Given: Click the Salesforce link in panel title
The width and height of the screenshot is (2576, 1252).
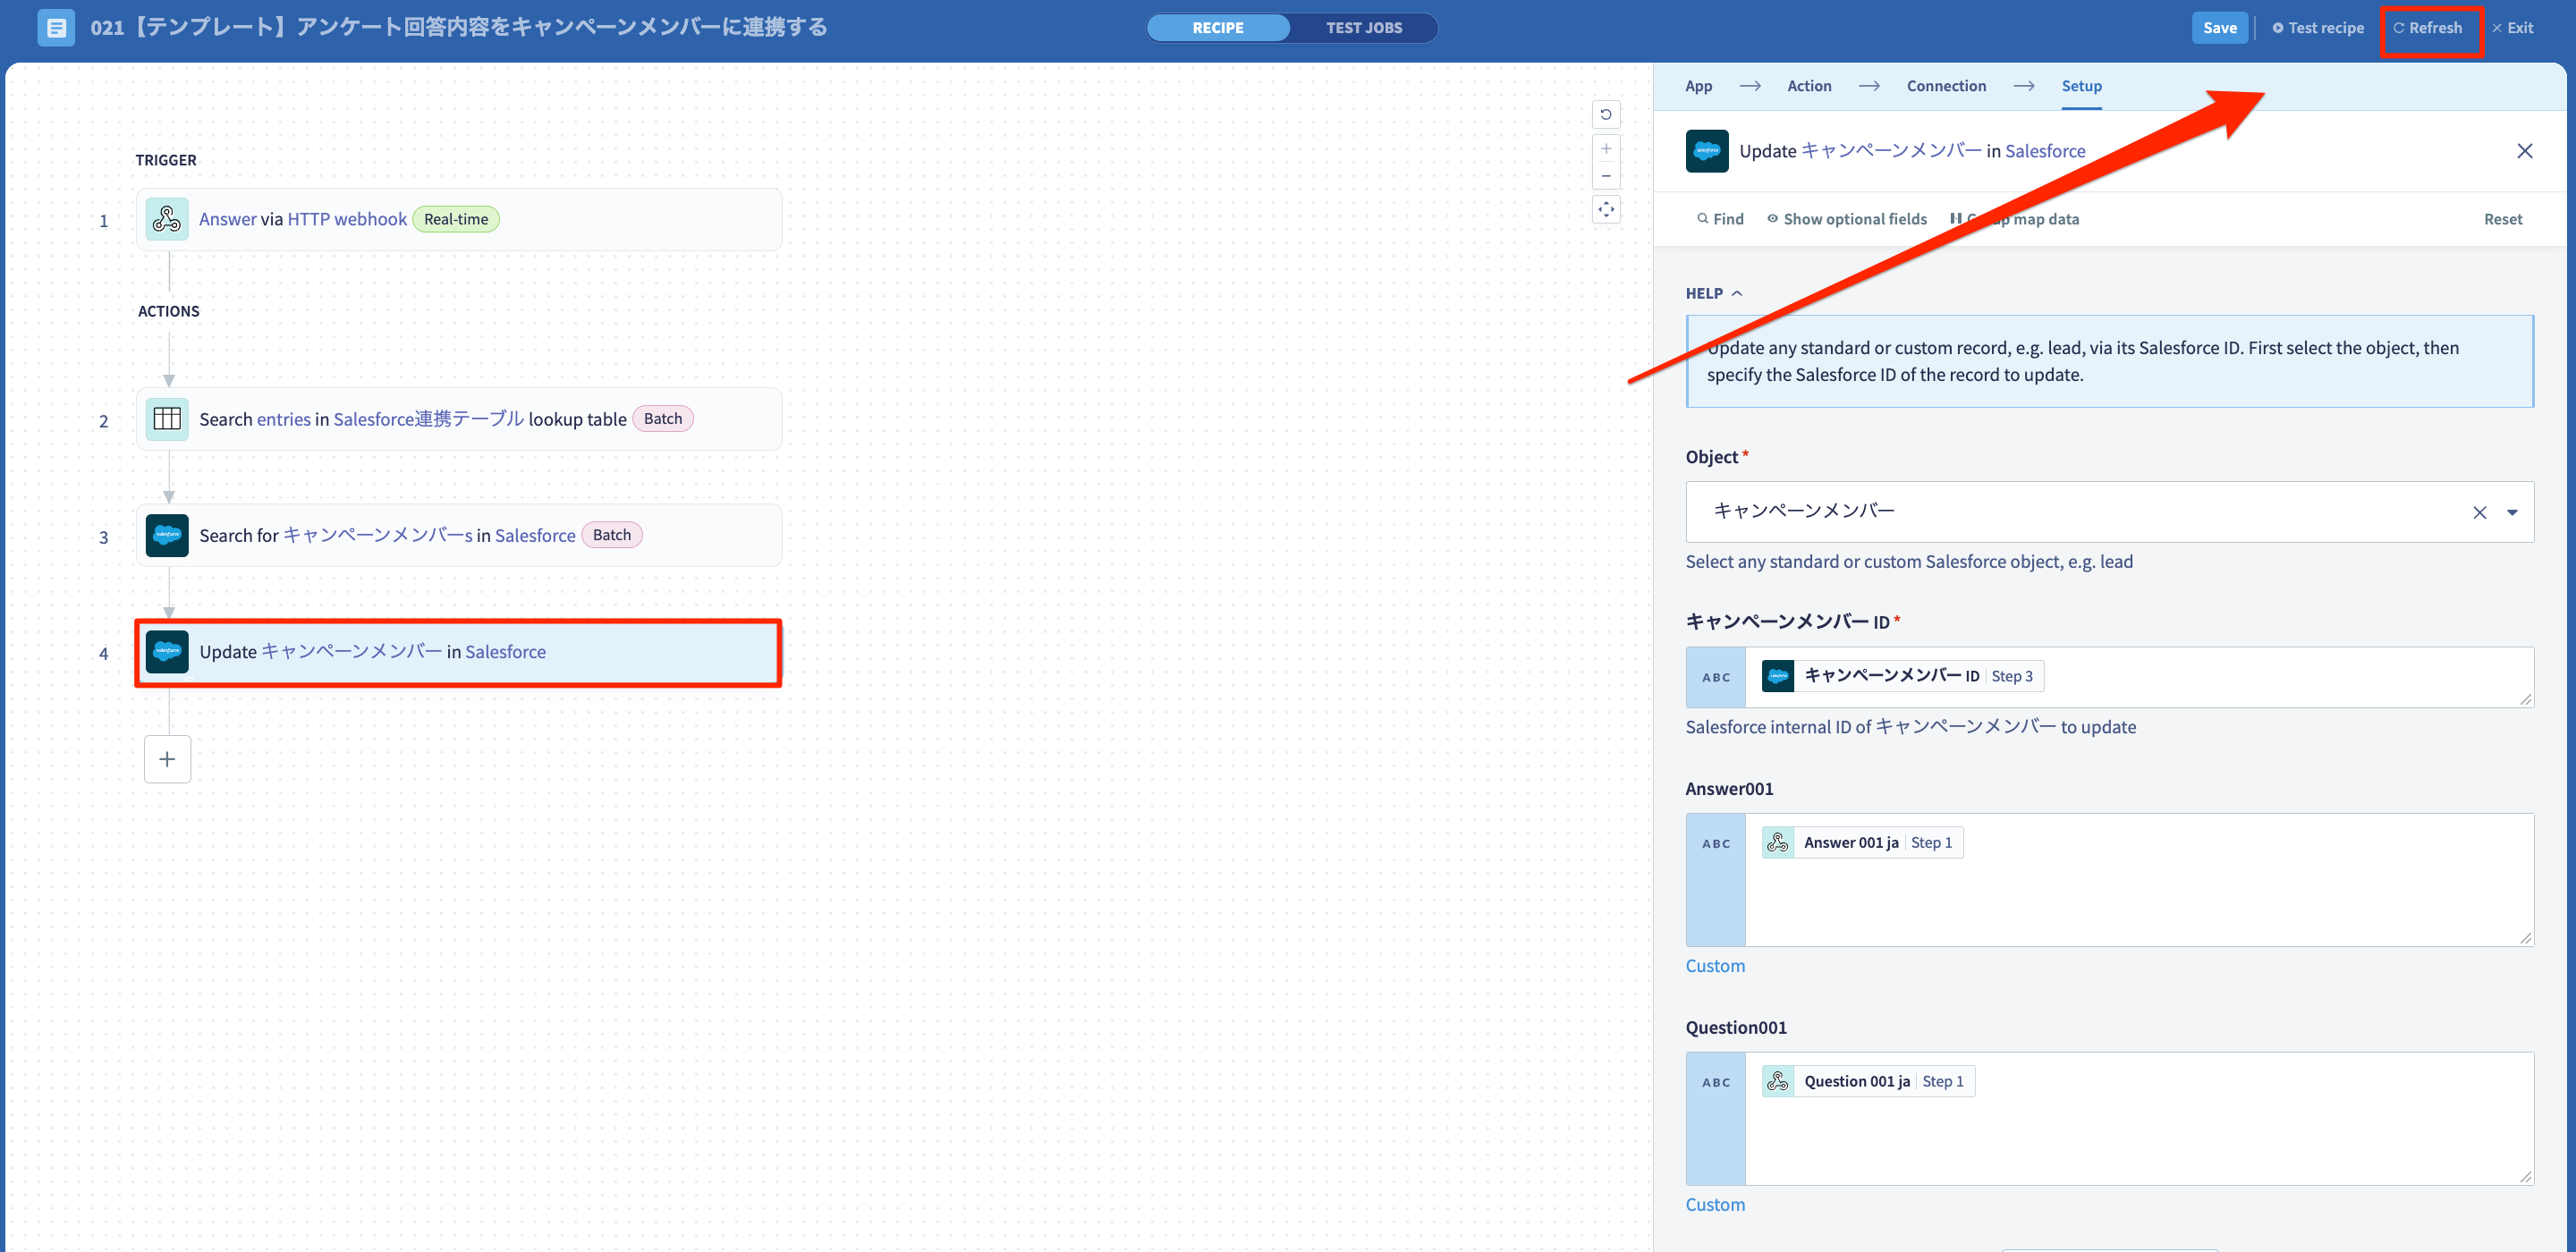Looking at the screenshot, I should click(2044, 151).
